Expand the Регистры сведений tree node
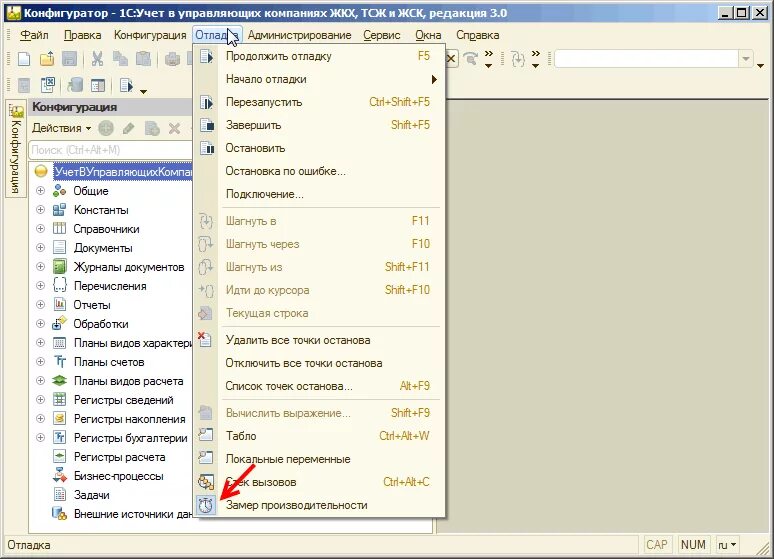Image resolution: width=774 pixels, height=559 pixels. tap(40, 399)
